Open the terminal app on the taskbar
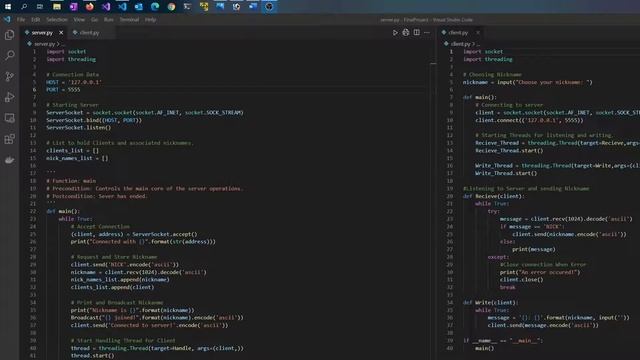Viewport: 640px width, 360px height. tap(187, 7)
